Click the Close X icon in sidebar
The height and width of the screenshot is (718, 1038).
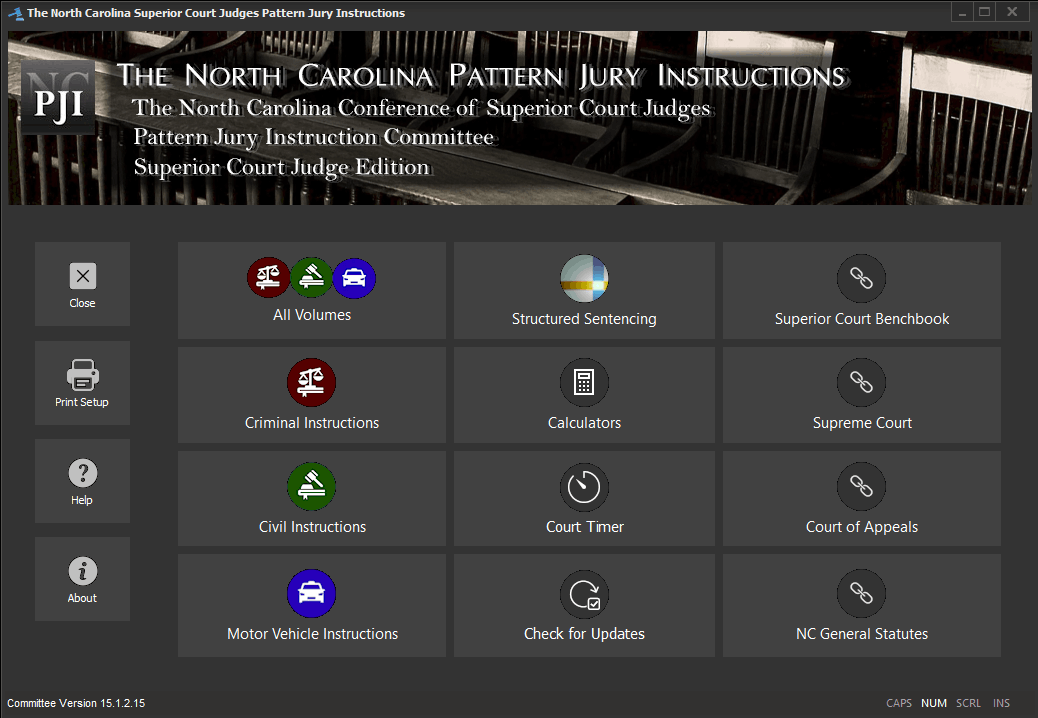pyautogui.click(x=83, y=276)
